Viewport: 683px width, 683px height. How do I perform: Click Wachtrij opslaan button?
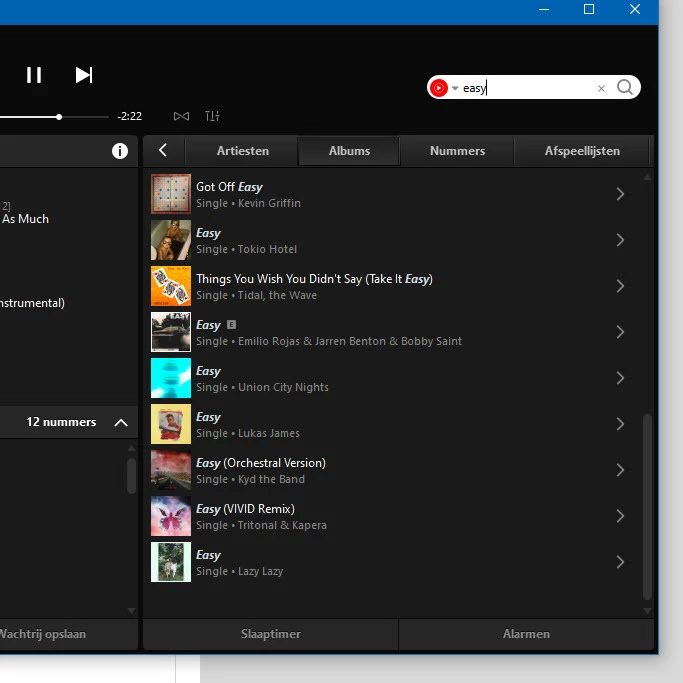point(43,634)
